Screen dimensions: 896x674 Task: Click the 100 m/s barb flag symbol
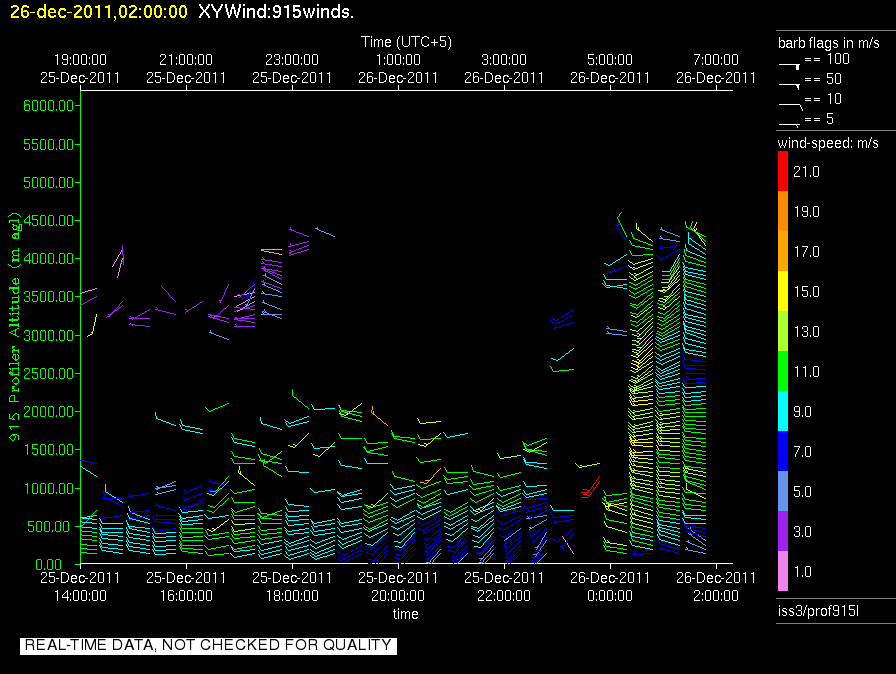(x=789, y=66)
